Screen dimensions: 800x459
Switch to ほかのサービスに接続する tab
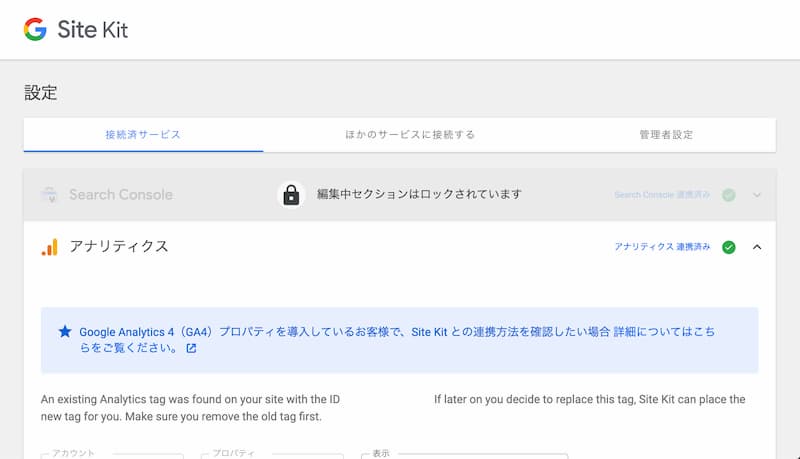coord(410,135)
